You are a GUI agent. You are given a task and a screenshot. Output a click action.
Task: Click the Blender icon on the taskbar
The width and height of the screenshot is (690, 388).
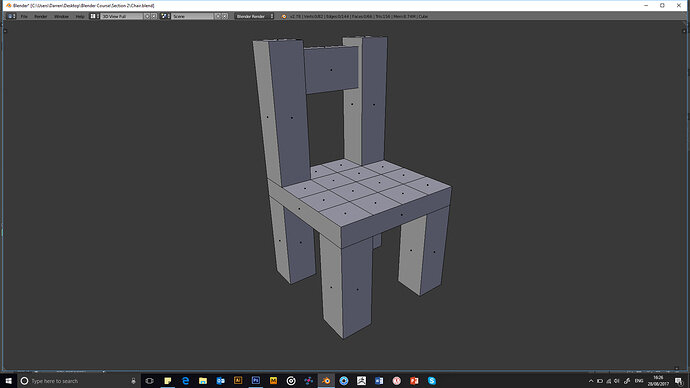click(326, 381)
